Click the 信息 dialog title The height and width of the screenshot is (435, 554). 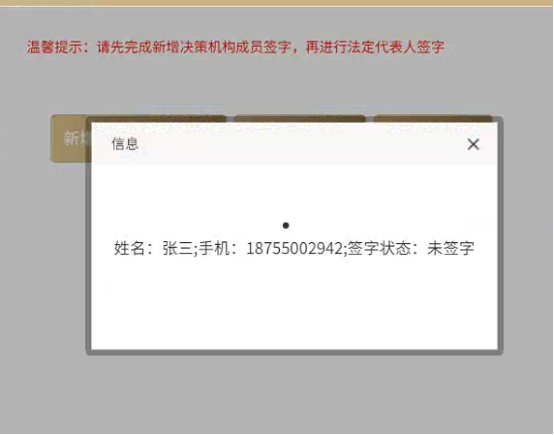(125, 143)
